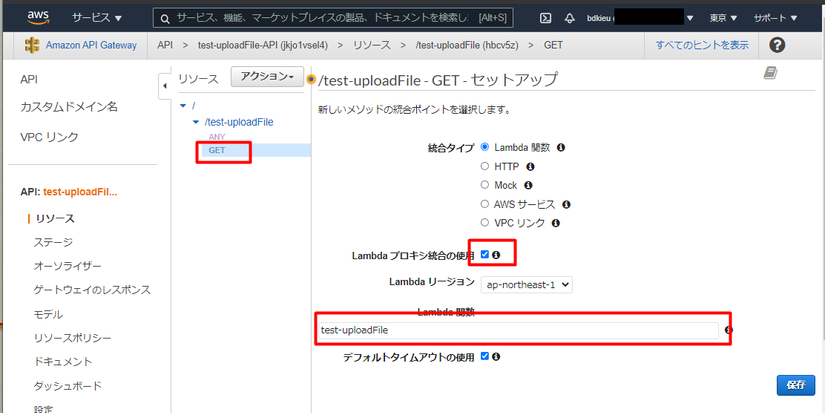Open VPC リンク in left navigation

pos(49,137)
